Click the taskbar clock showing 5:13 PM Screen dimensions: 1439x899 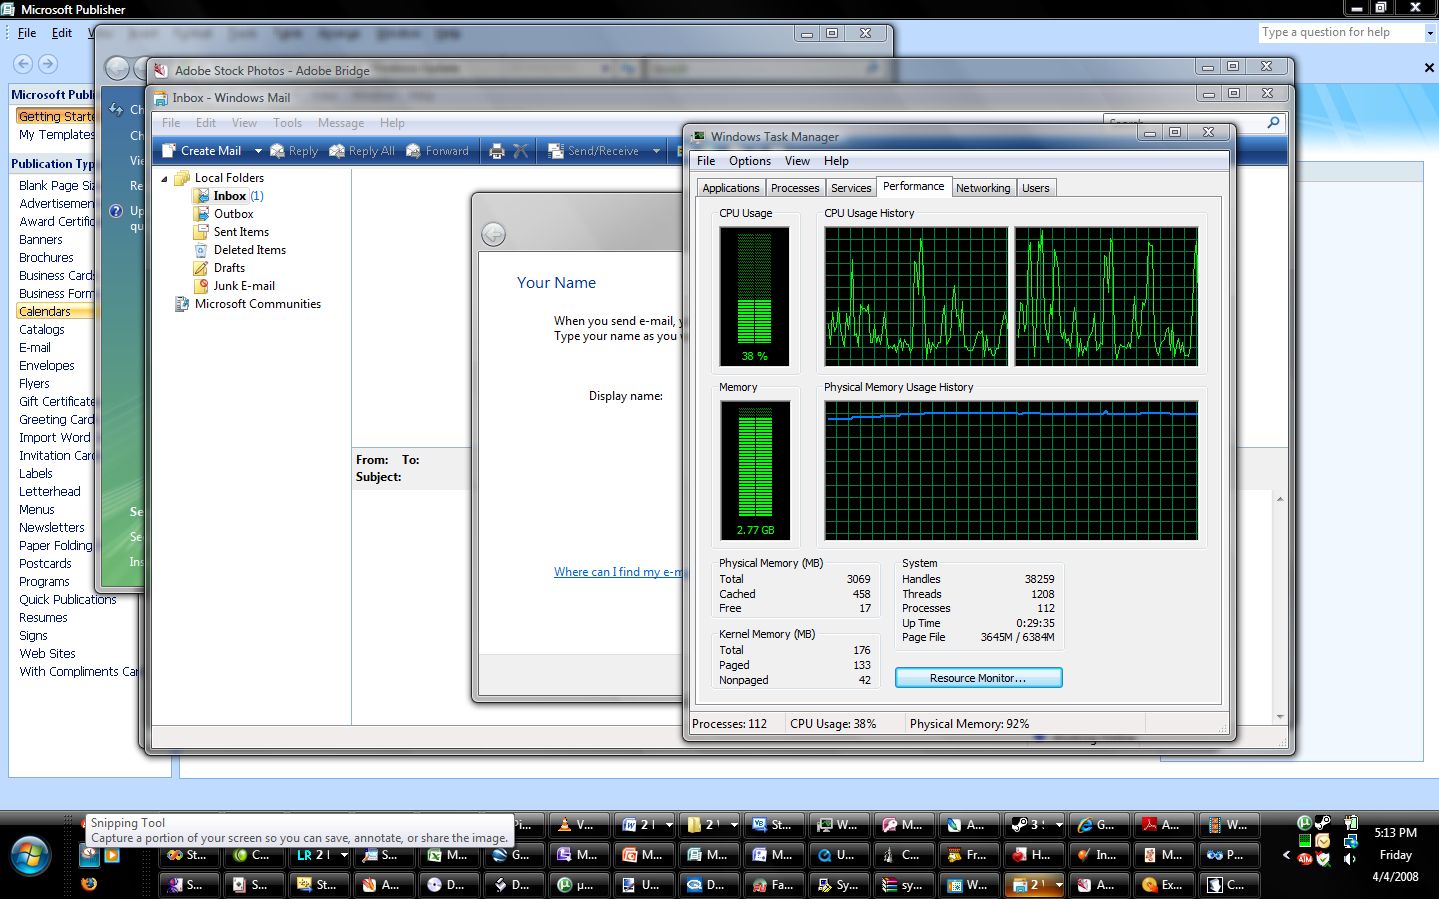[1395, 832]
